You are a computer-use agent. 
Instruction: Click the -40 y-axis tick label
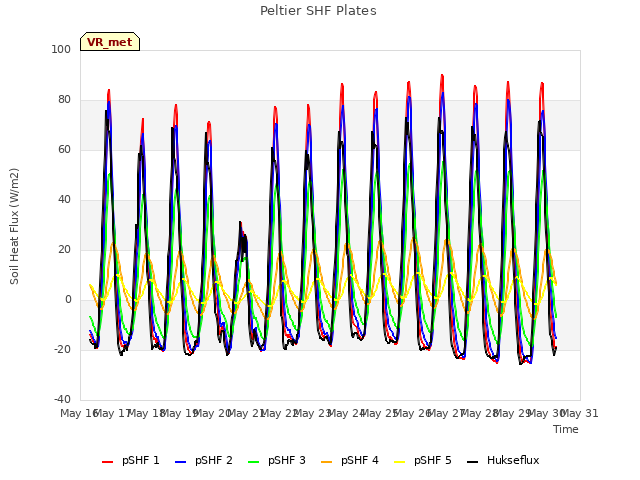[62, 399]
